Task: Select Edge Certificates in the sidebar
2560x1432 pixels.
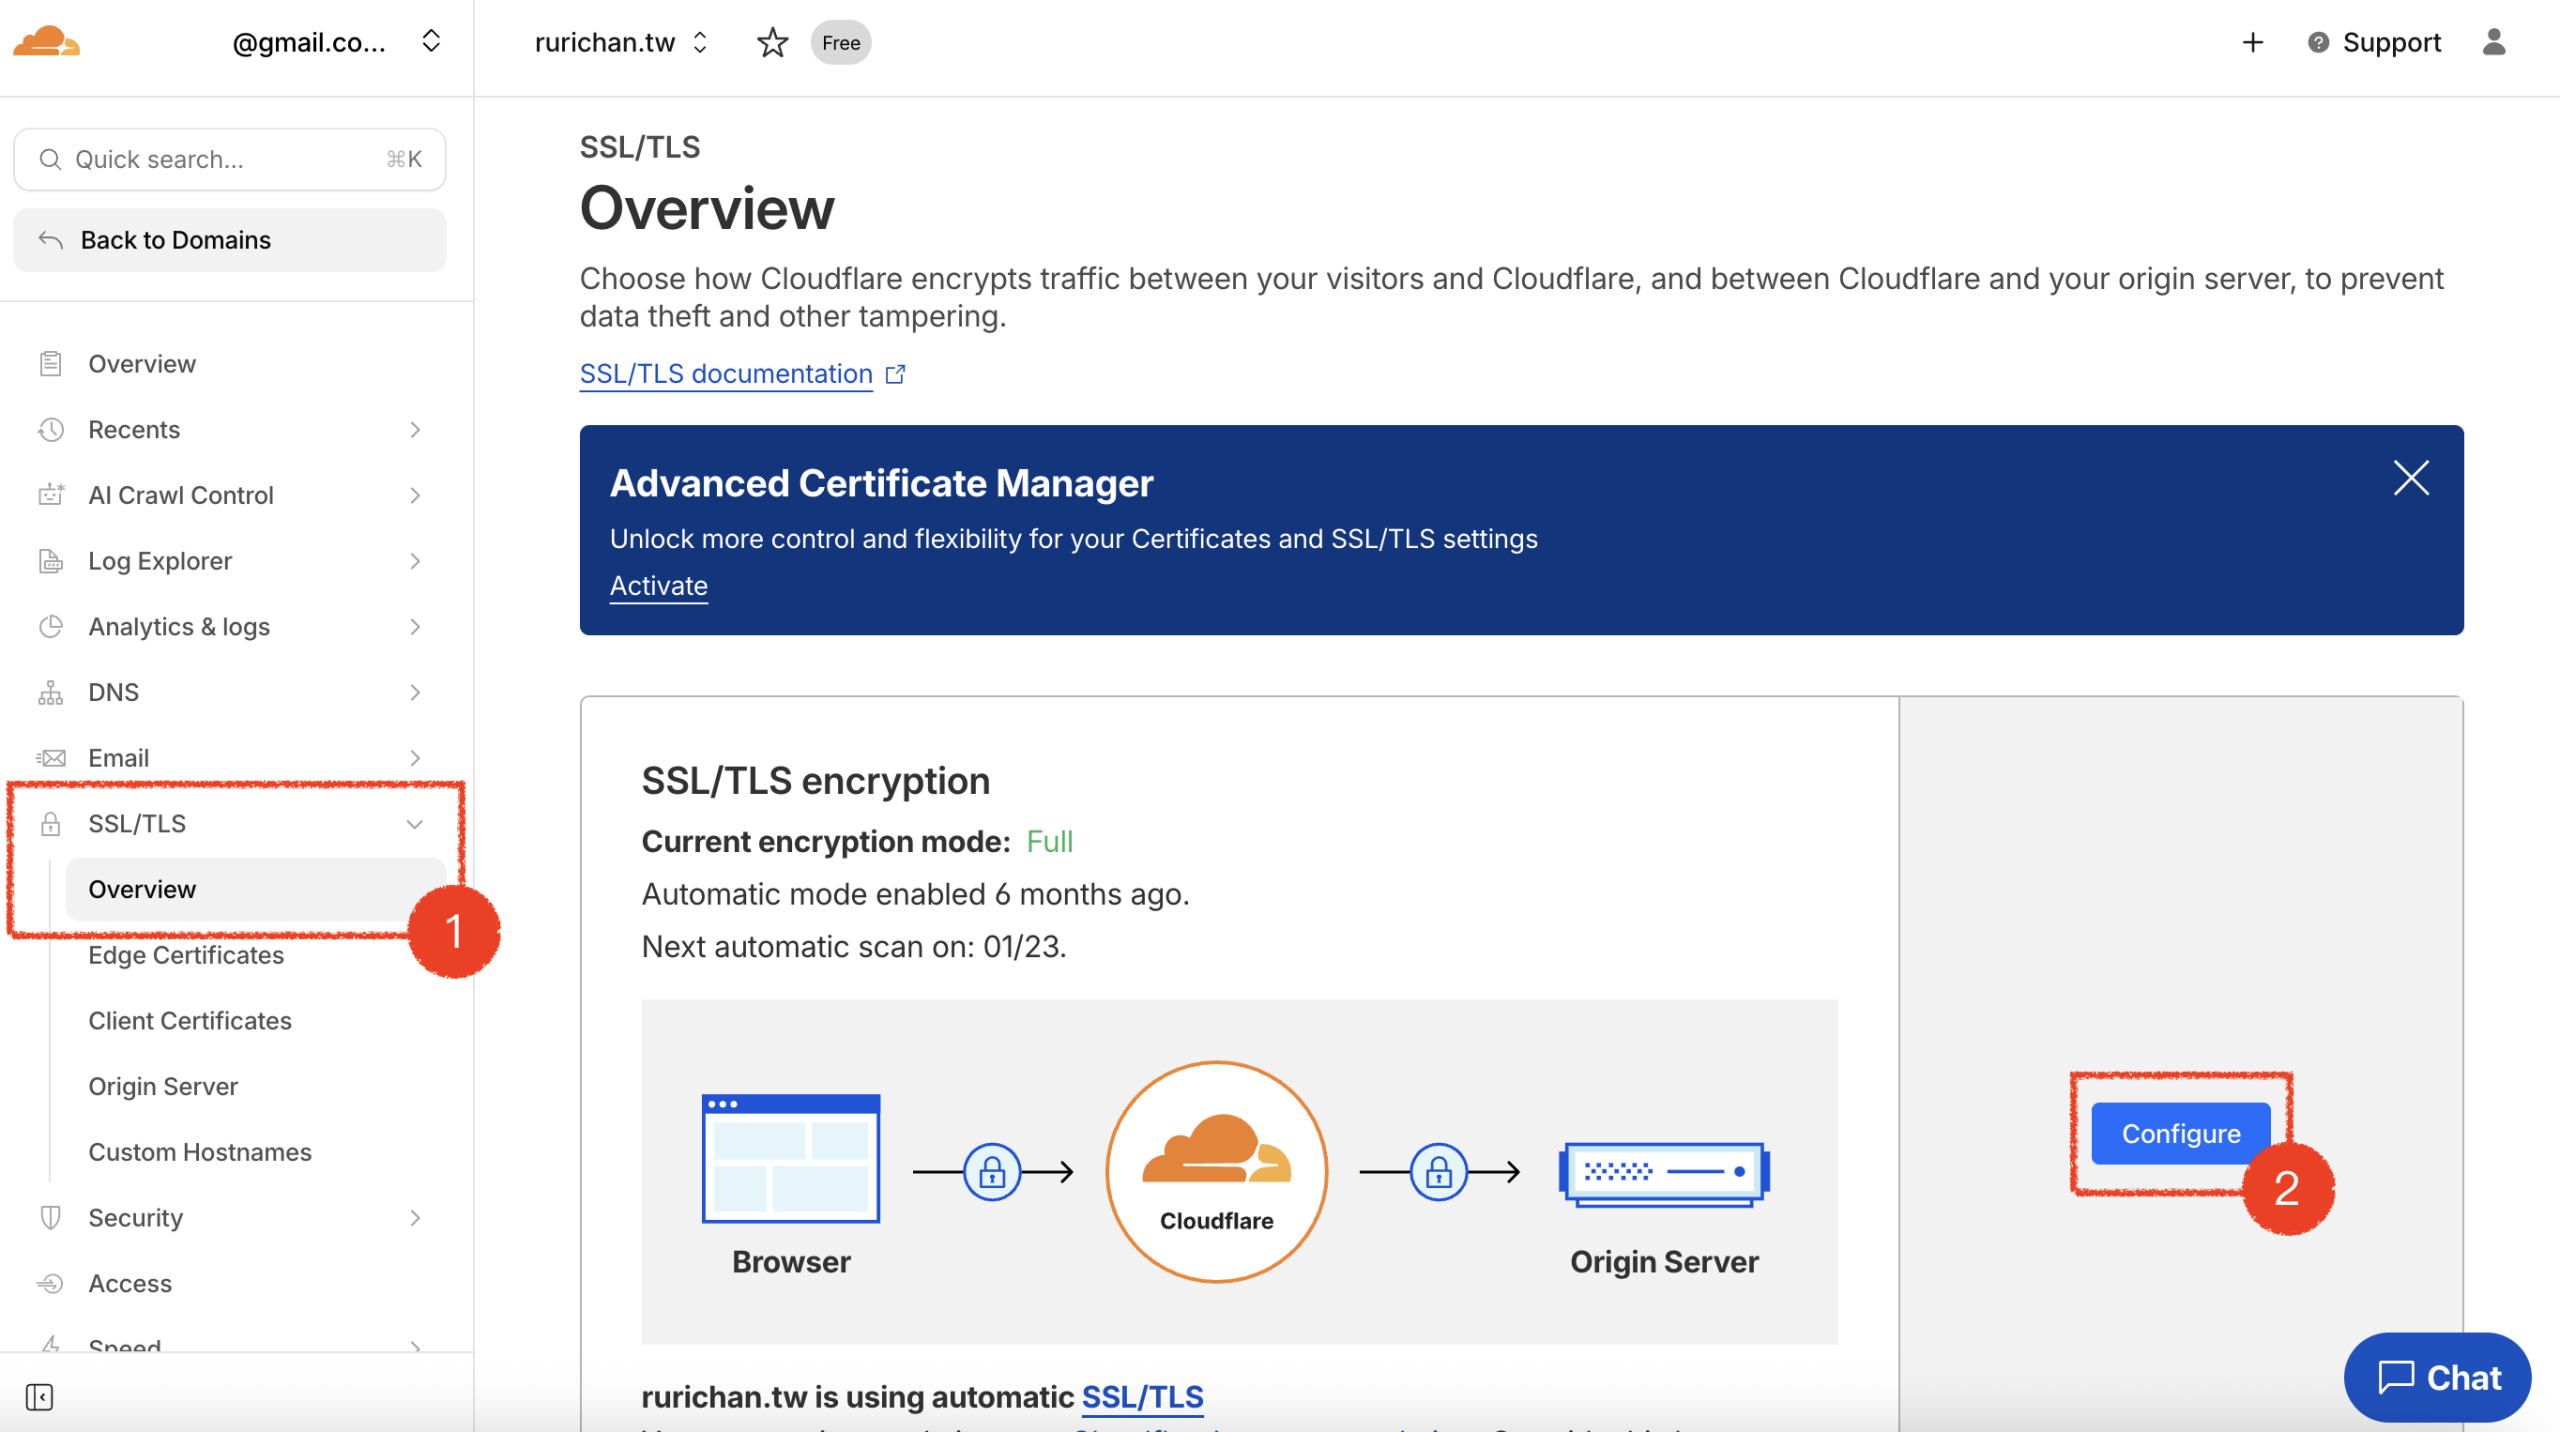Action: pyautogui.click(x=186, y=955)
